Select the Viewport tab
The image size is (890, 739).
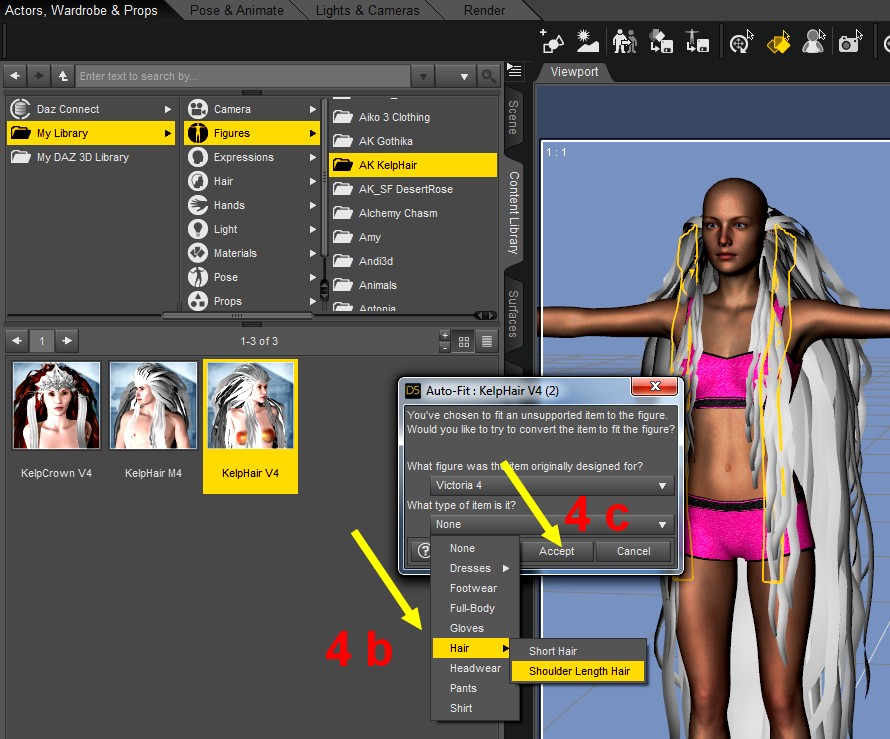point(574,72)
